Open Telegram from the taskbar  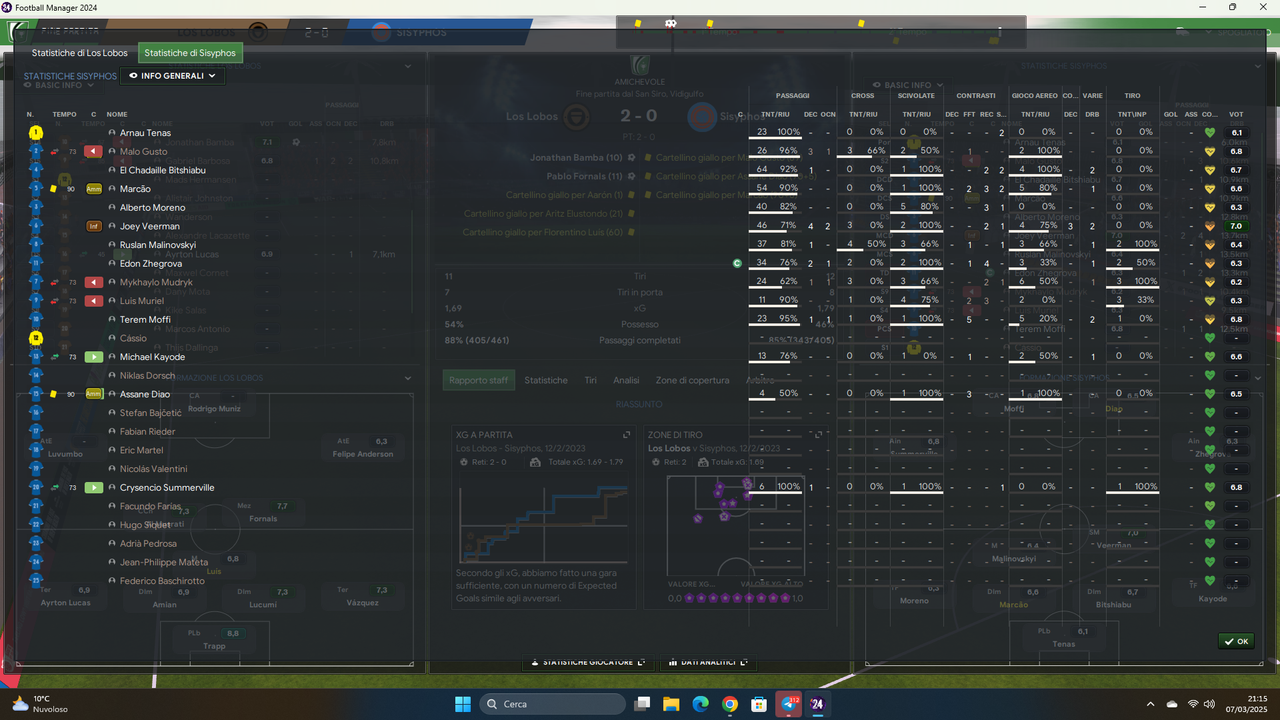pyautogui.click(x=788, y=704)
